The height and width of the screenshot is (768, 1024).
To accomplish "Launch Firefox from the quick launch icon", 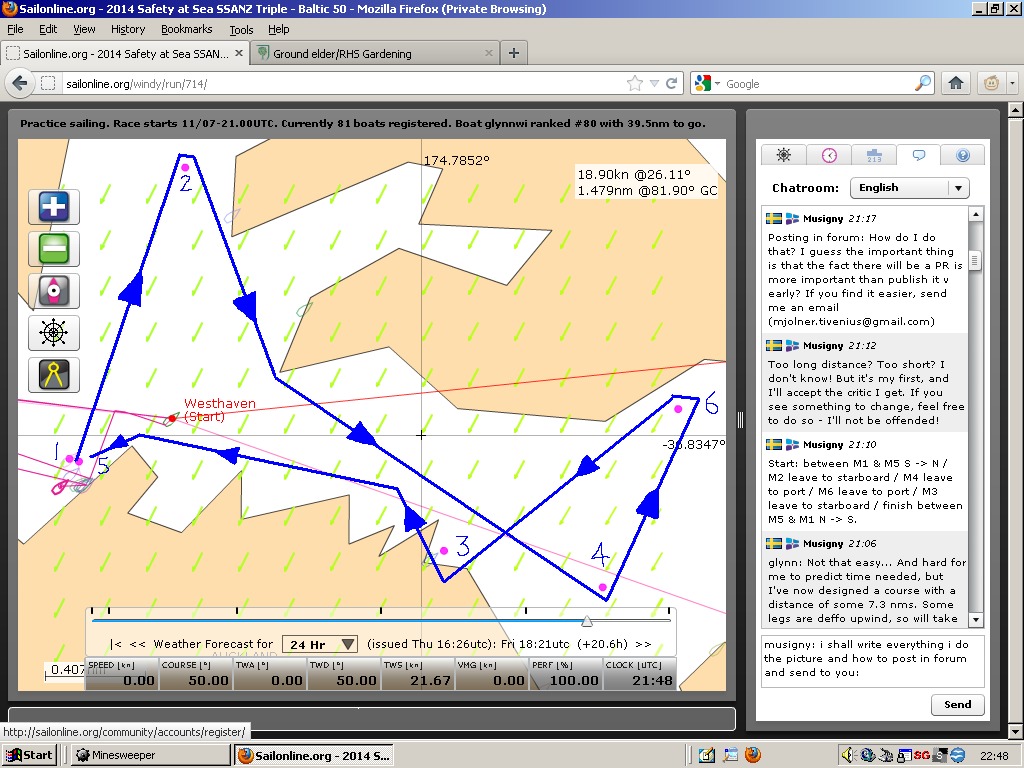I will 753,756.
